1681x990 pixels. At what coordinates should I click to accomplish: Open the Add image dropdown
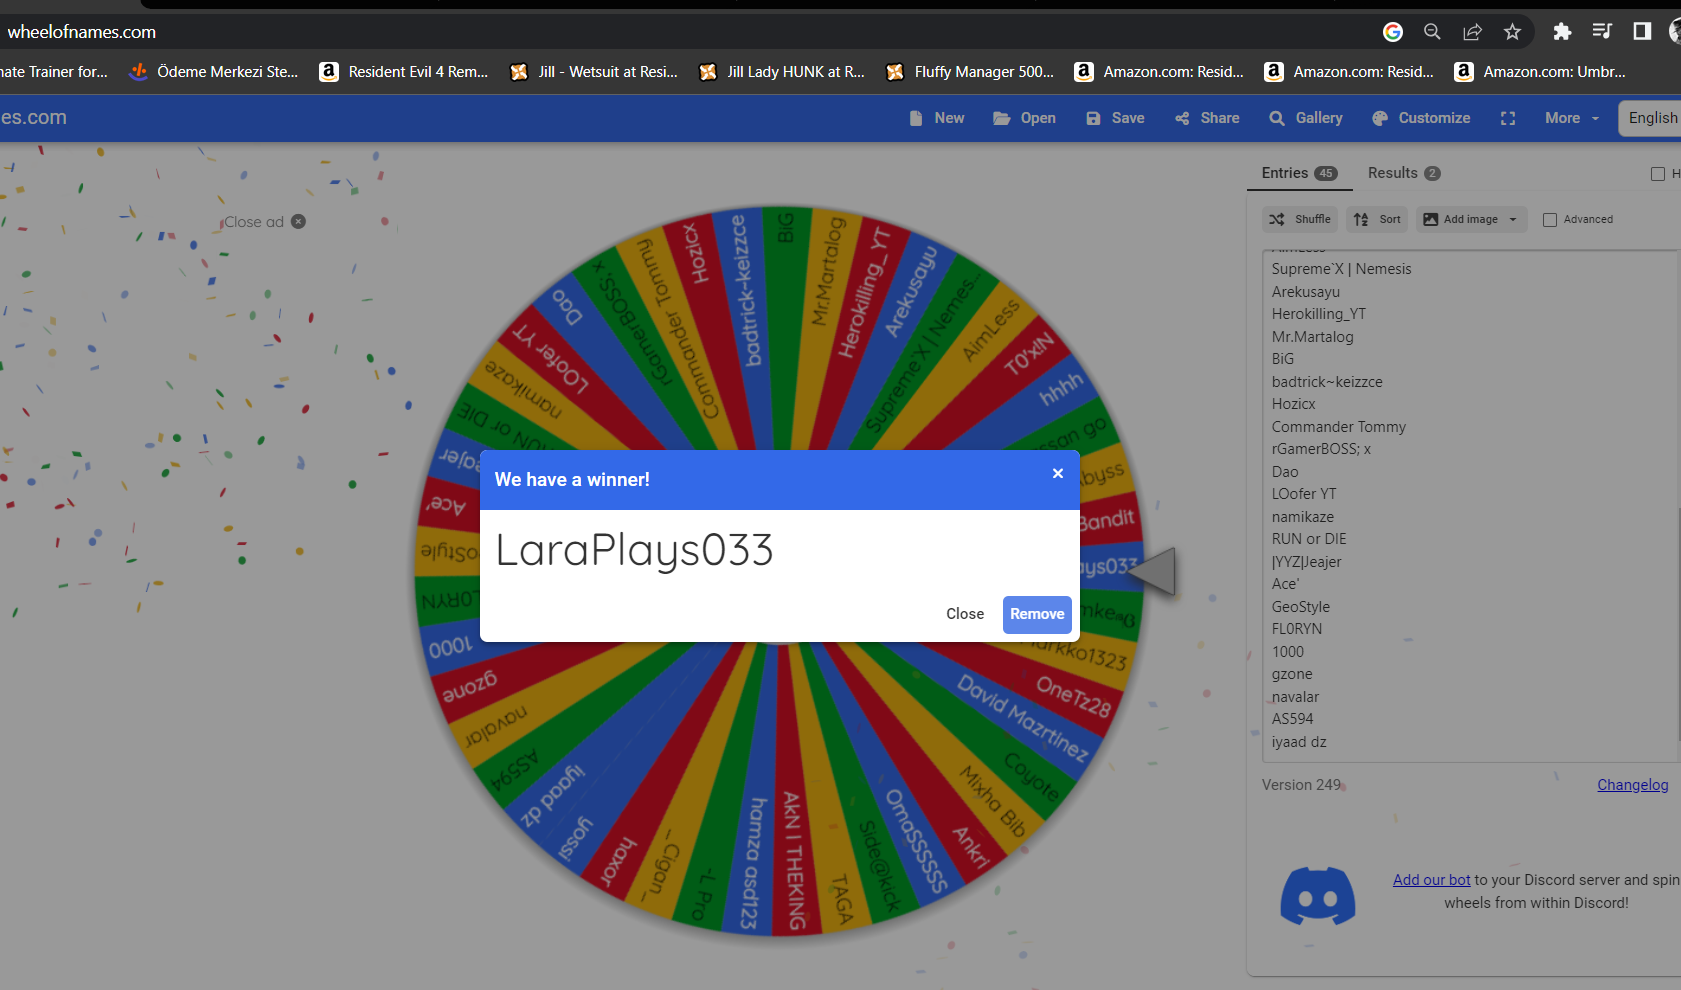1471,219
